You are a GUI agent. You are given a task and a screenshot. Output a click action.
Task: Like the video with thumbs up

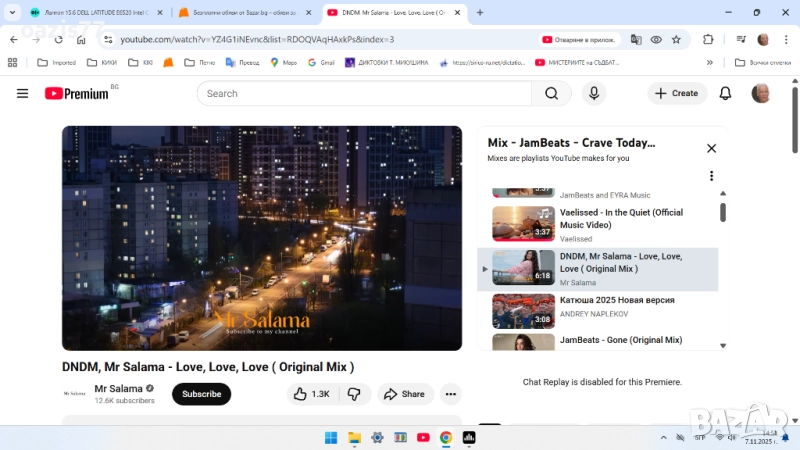tap(310, 394)
